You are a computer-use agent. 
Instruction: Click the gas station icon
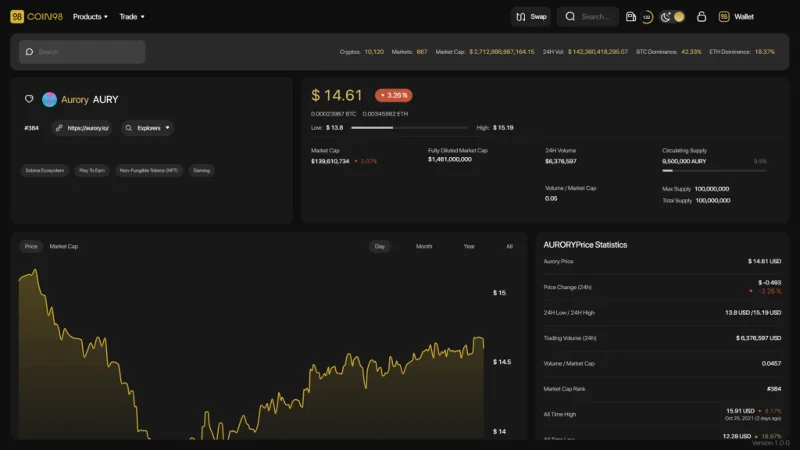click(631, 17)
